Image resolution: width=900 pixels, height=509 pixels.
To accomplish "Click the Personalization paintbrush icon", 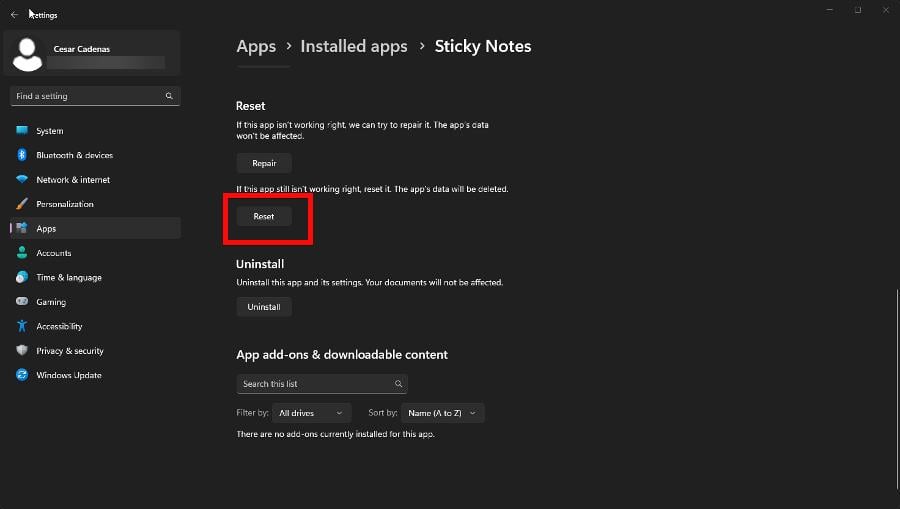I will pos(22,204).
